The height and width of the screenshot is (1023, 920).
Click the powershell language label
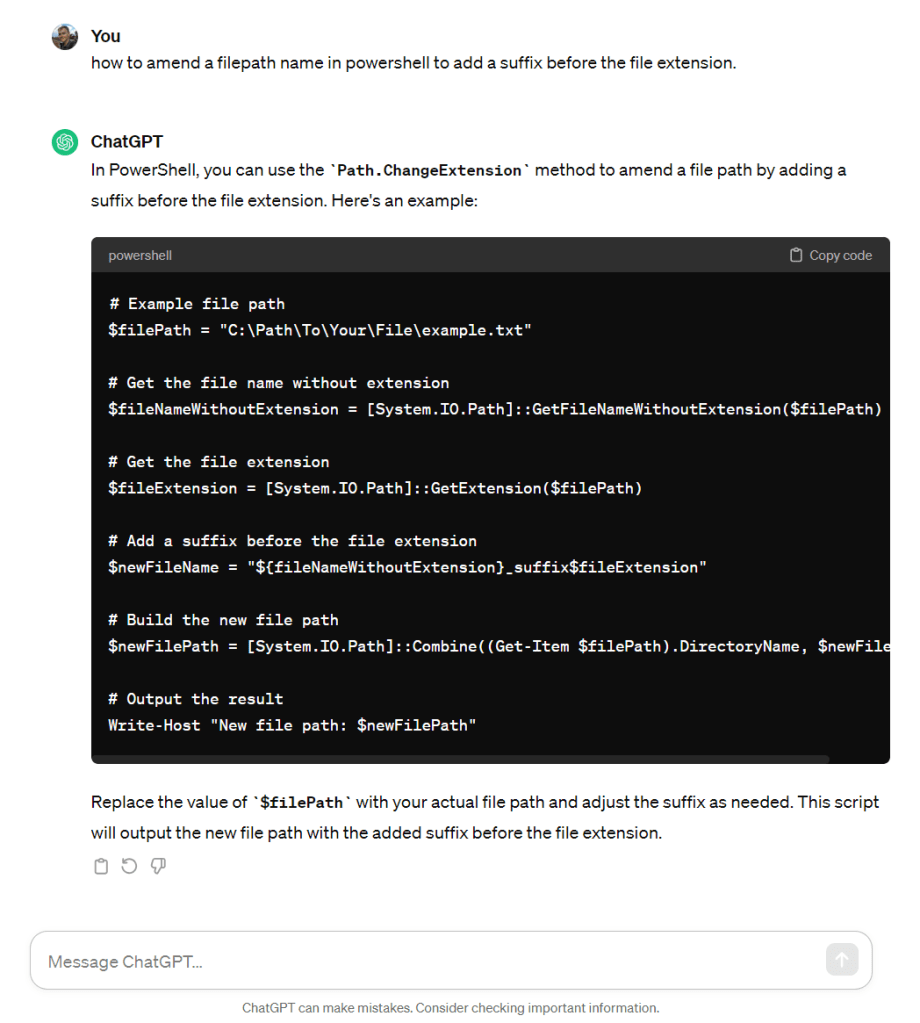pyautogui.click(x=140, y=255)
